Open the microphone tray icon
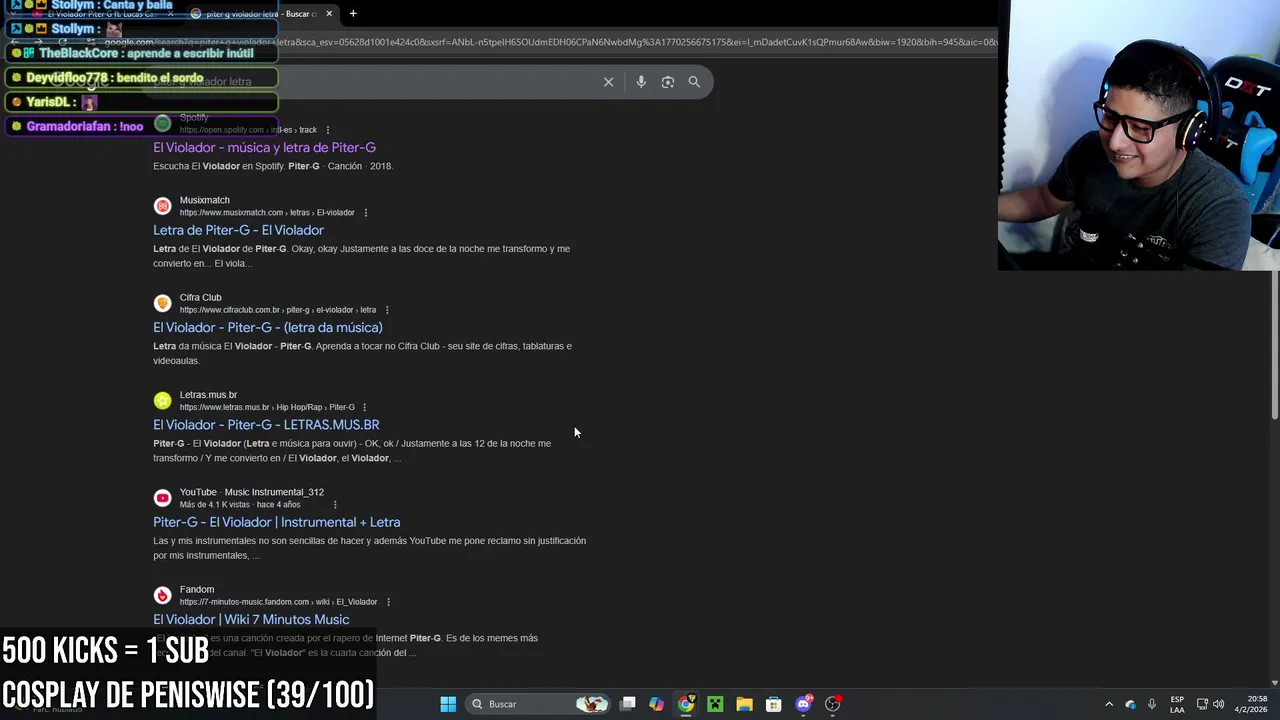 [x=1152, y=704]
